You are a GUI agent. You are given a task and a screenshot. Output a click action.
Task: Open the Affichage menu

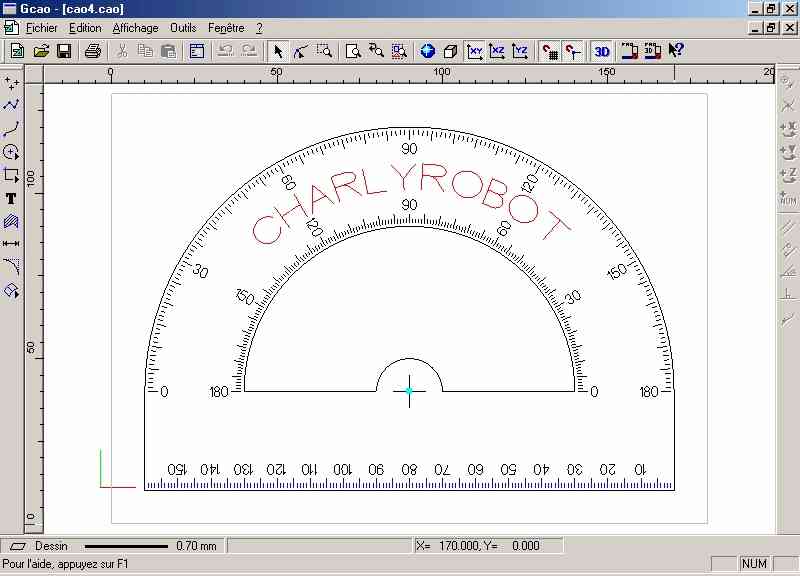[x=135, y=28]
